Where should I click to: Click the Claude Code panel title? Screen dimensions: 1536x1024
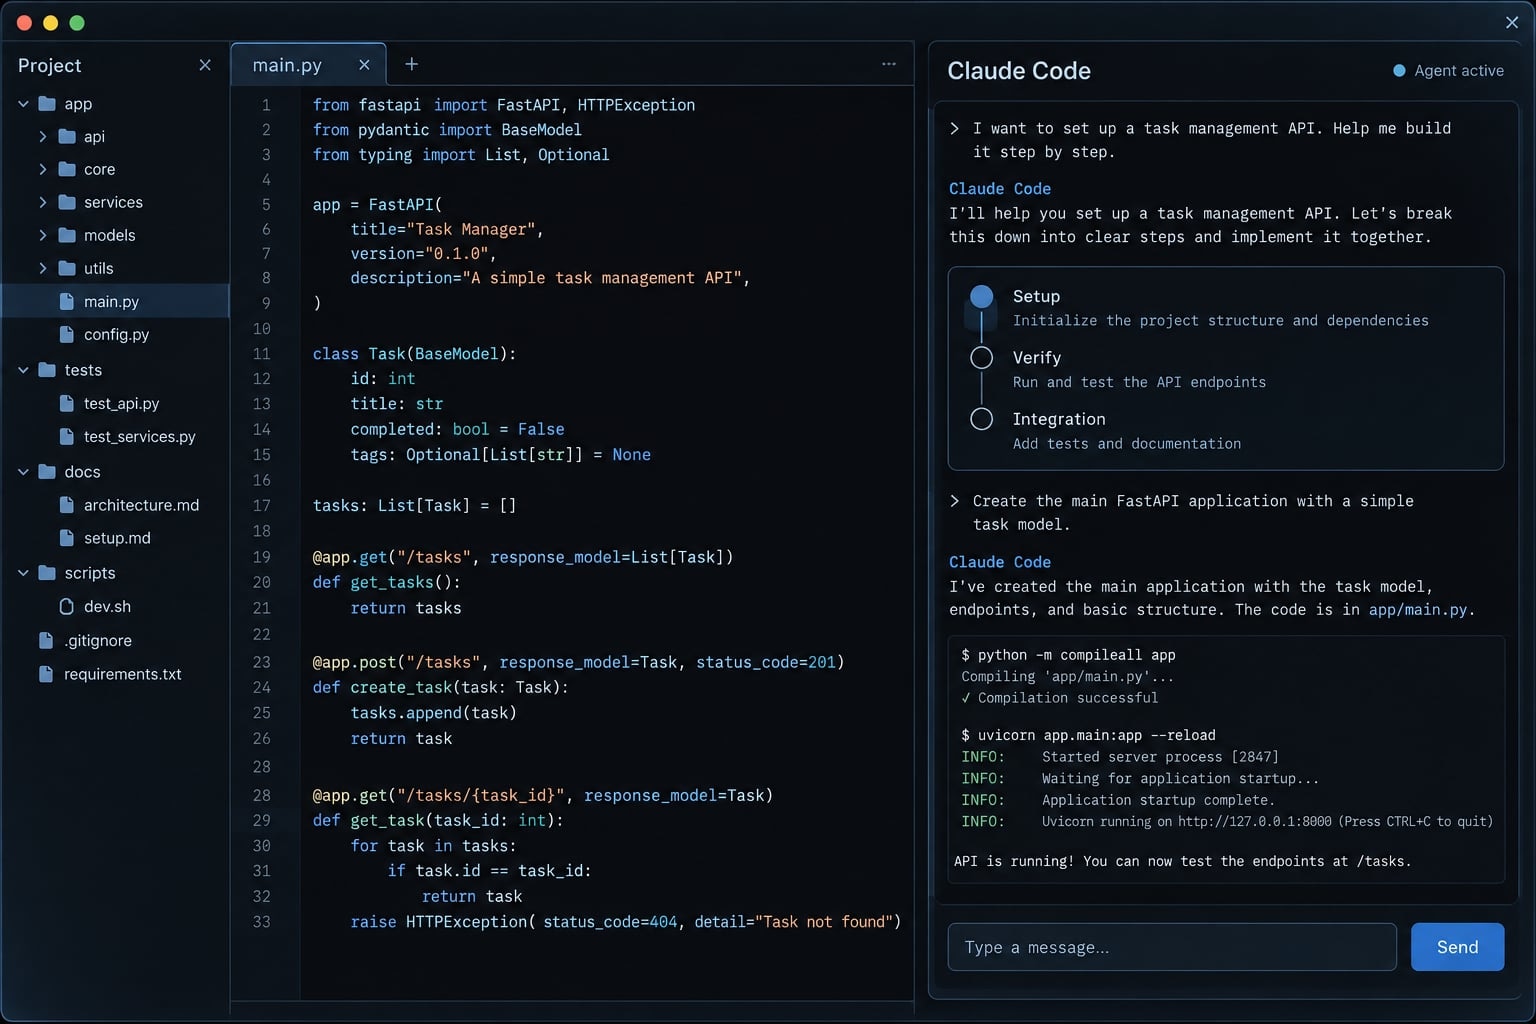click(x=1019, y=71)
